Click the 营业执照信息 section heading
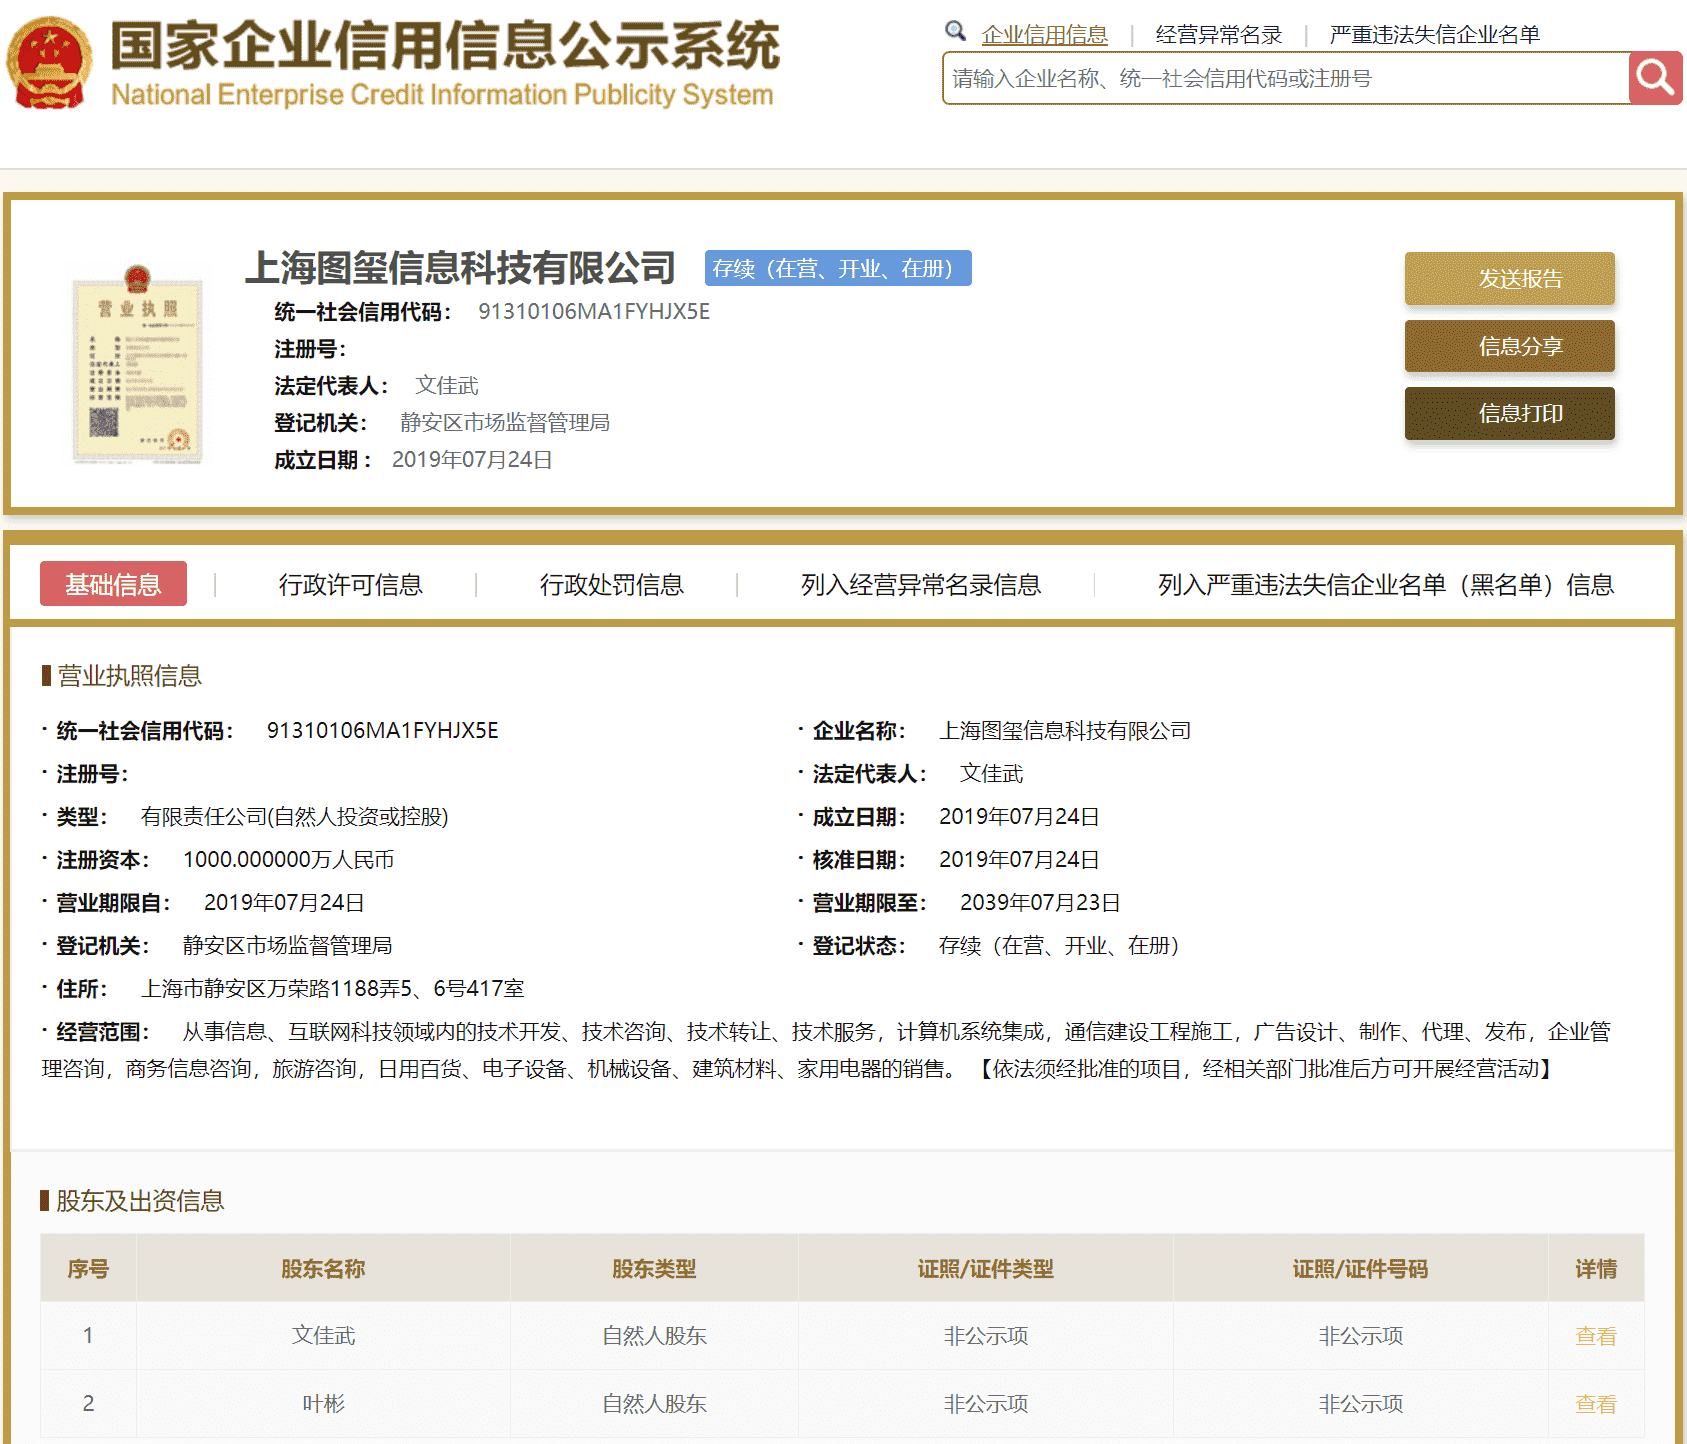The width and height of the screenshot is (1687, 1444). pyautogui.click(x=129, y=676)
